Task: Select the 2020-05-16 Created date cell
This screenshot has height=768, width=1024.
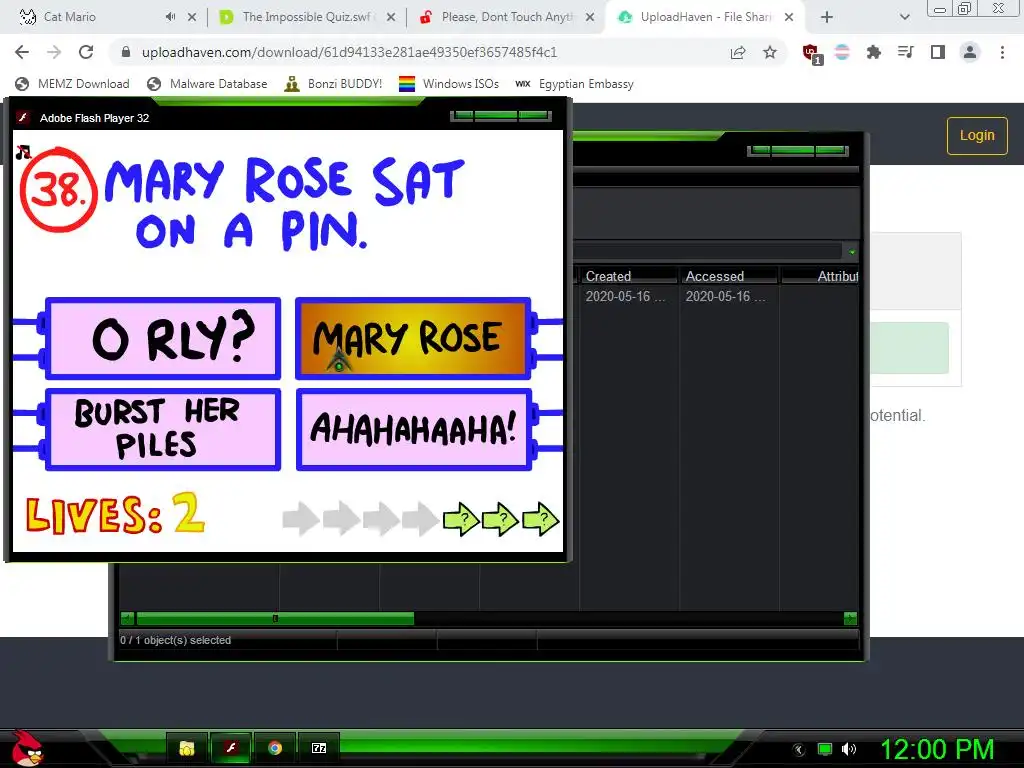Action: click(x=626, y=296)
